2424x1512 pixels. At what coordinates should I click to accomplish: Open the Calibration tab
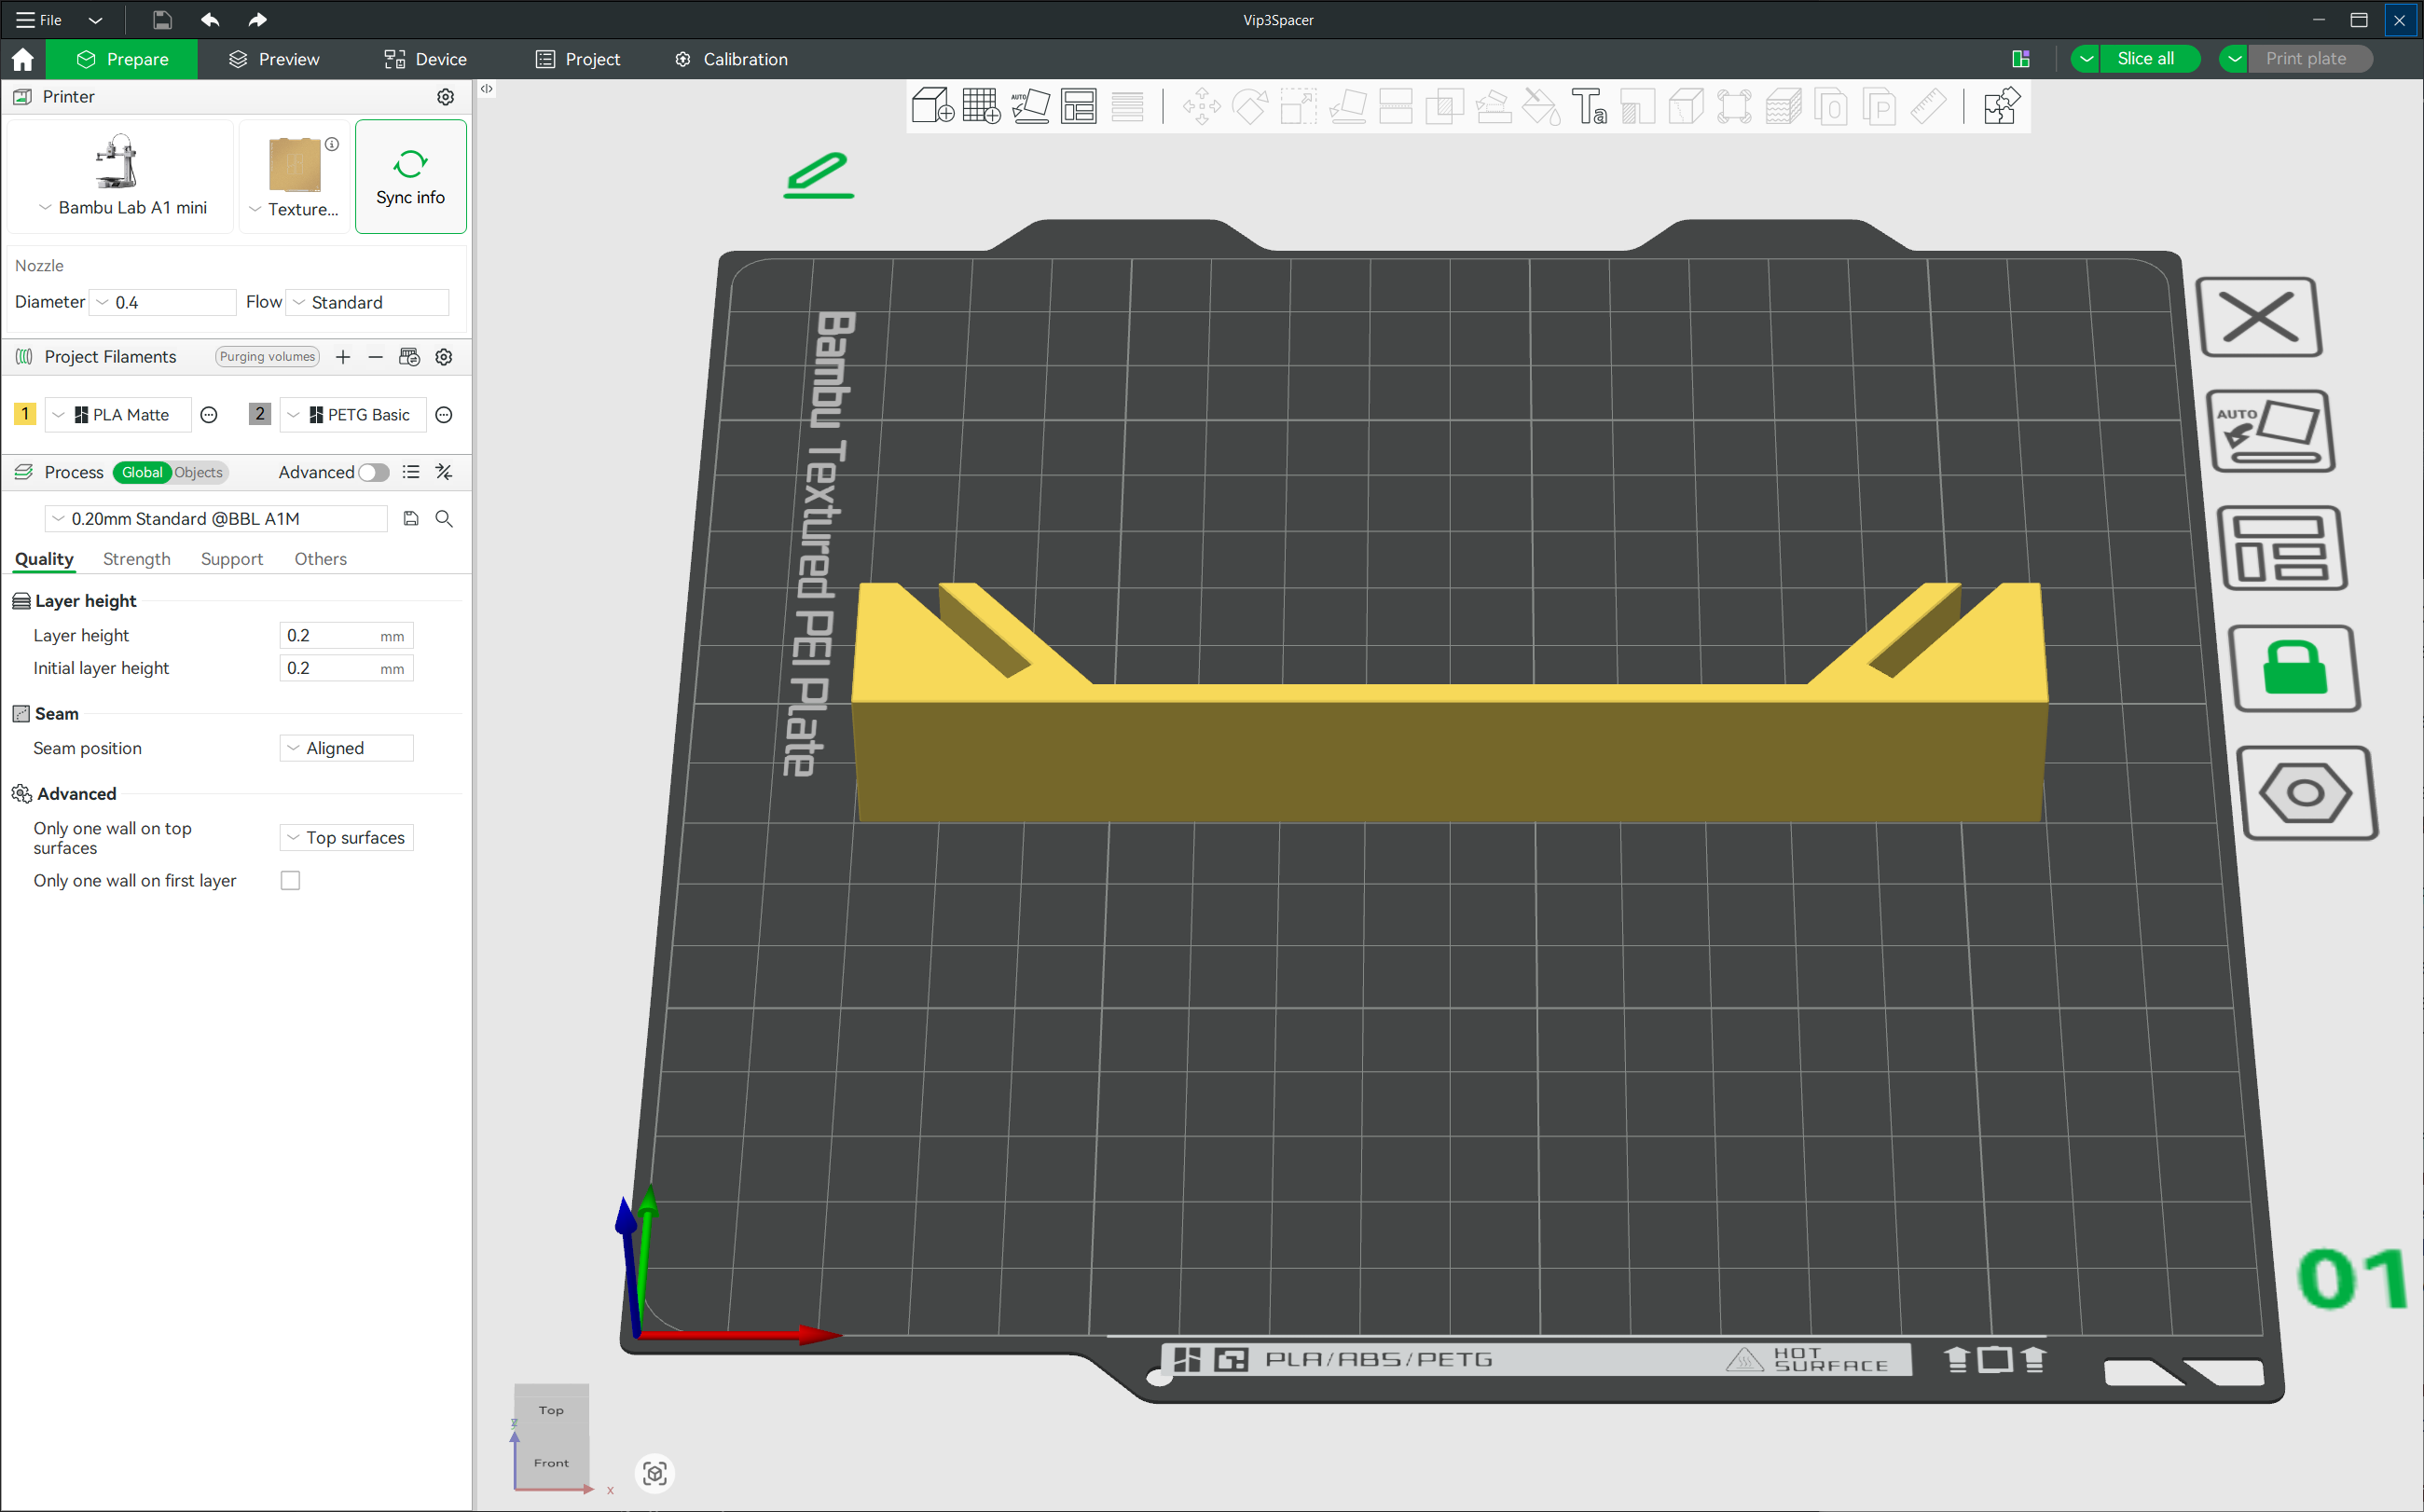[731, 59]
